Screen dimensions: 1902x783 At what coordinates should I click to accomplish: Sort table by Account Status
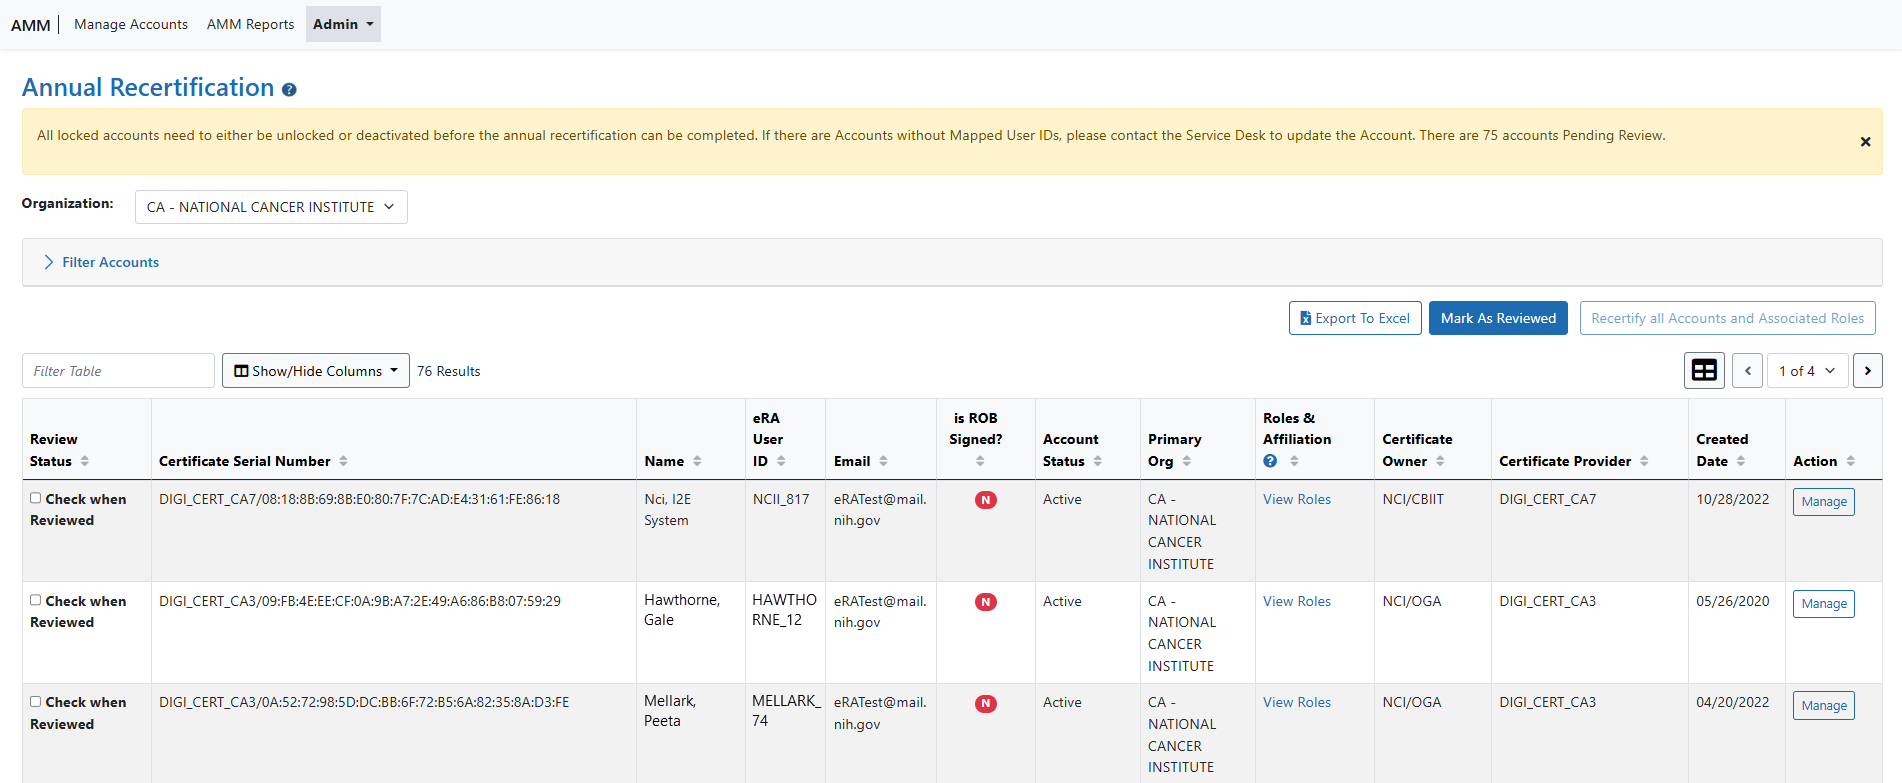click(1097, 461)
